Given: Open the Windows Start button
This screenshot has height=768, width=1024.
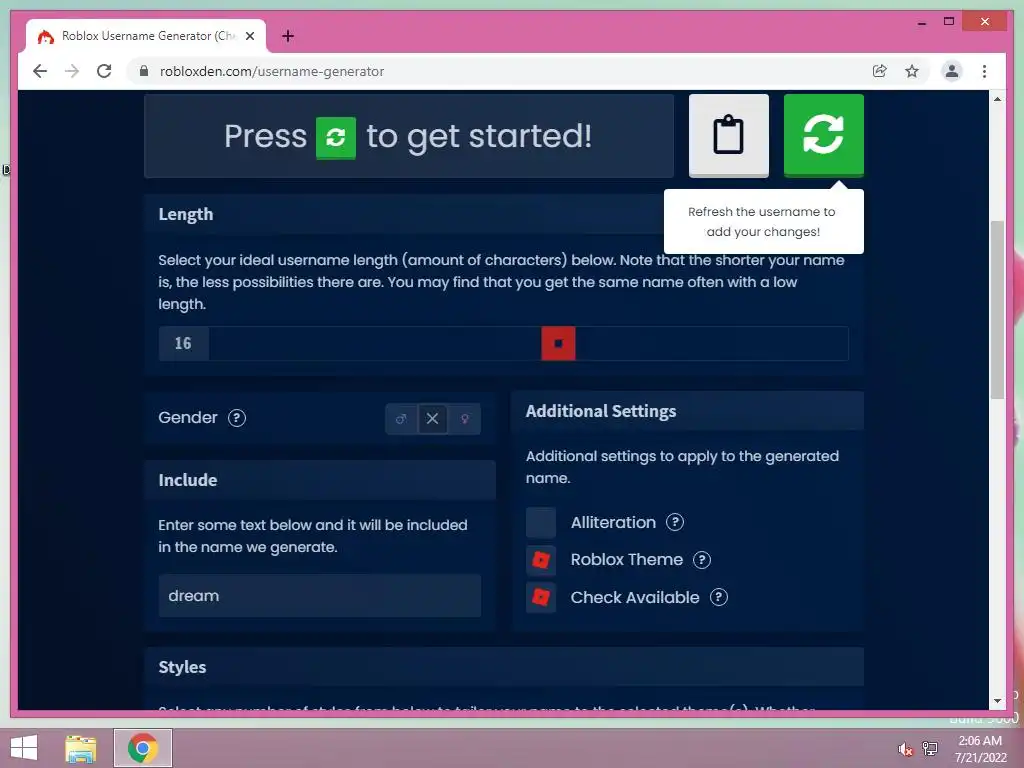Looking at the screenshot, I should pos(24,748).
